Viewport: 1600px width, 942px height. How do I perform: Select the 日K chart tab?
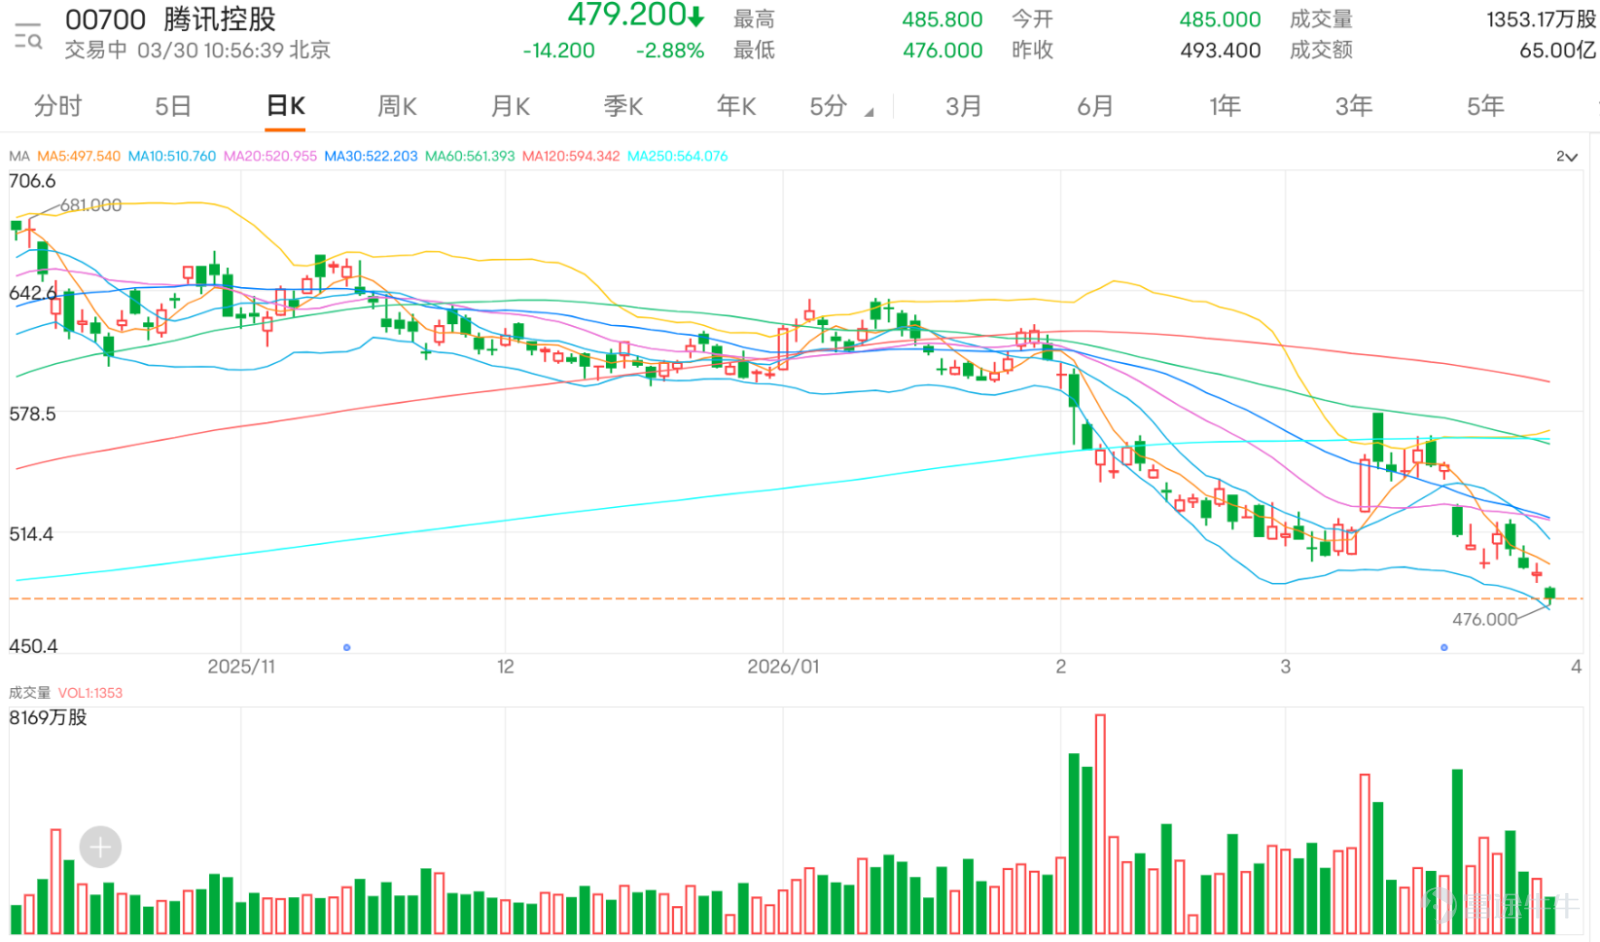(286, 106)
